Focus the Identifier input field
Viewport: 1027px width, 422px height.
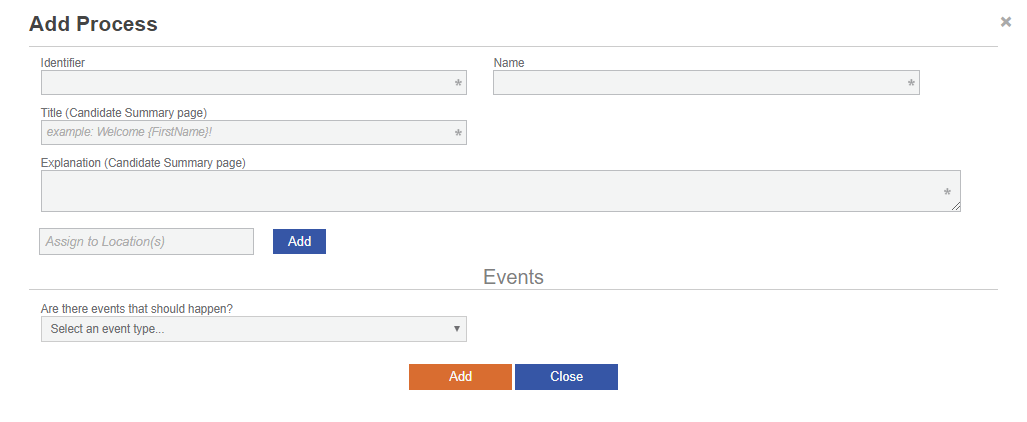point(245,83)
